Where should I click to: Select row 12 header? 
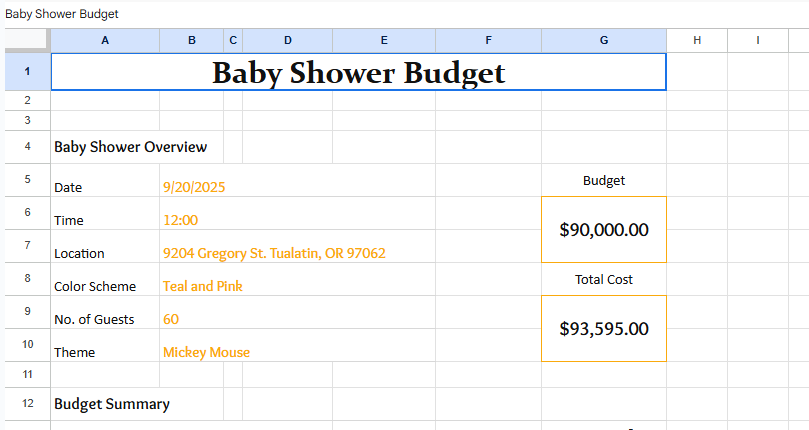(26, 403)
